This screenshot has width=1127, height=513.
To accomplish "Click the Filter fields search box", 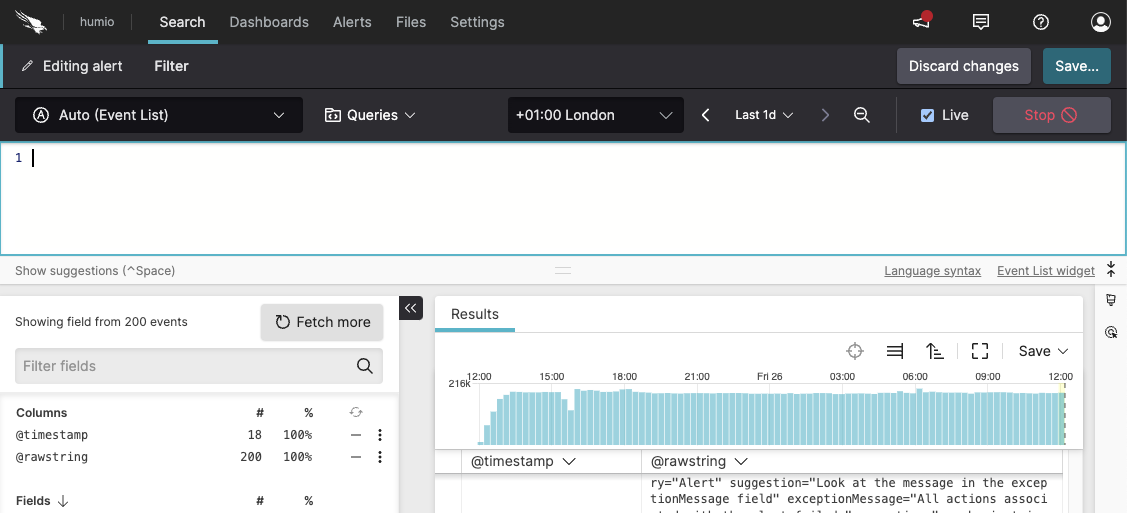I will tap(185, 366).
